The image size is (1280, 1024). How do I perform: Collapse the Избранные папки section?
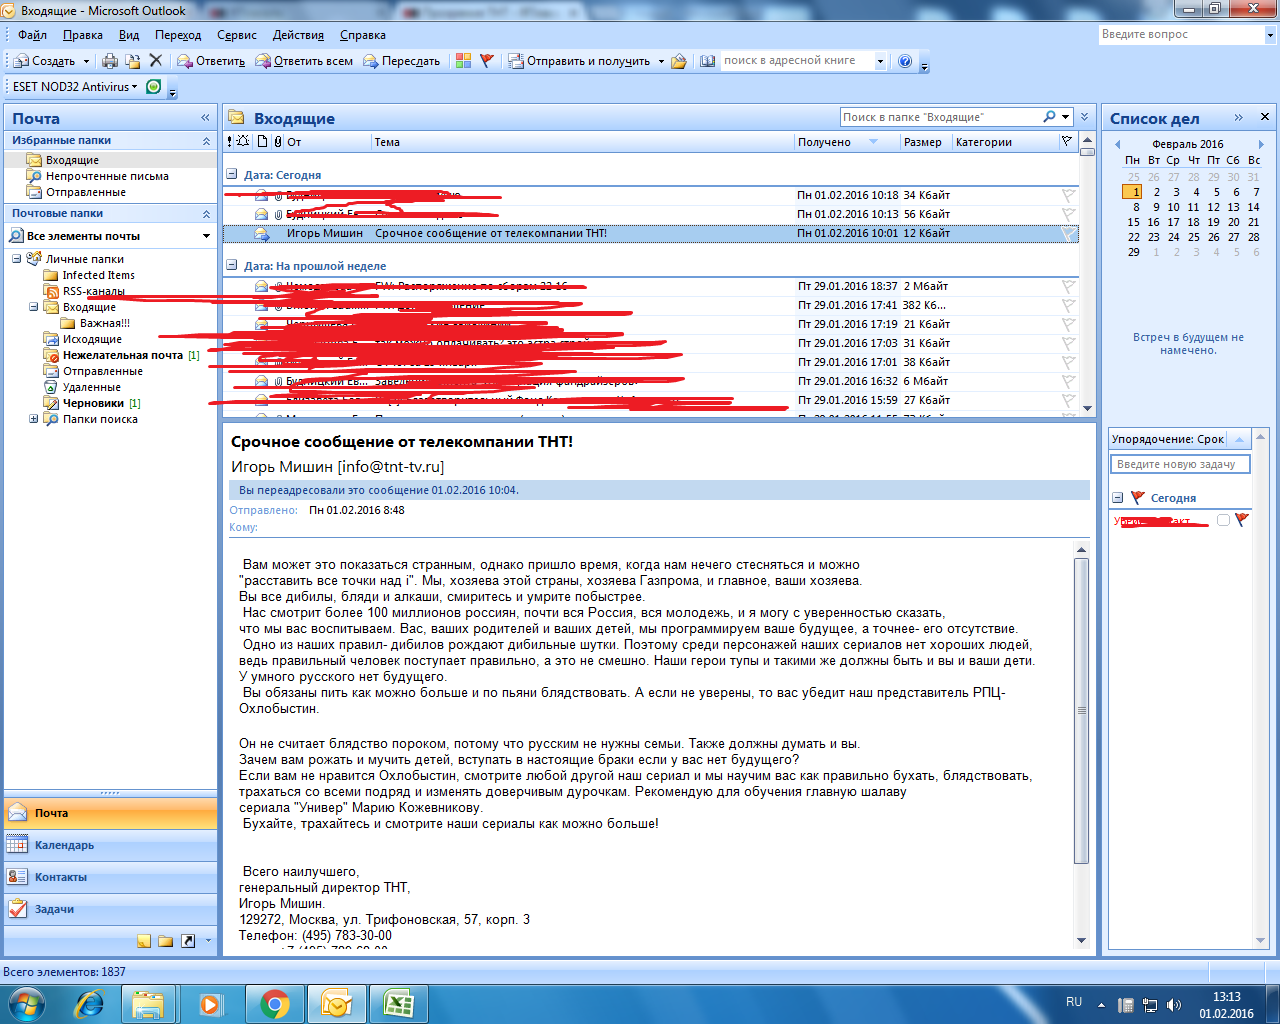click(x=206, y=141)
